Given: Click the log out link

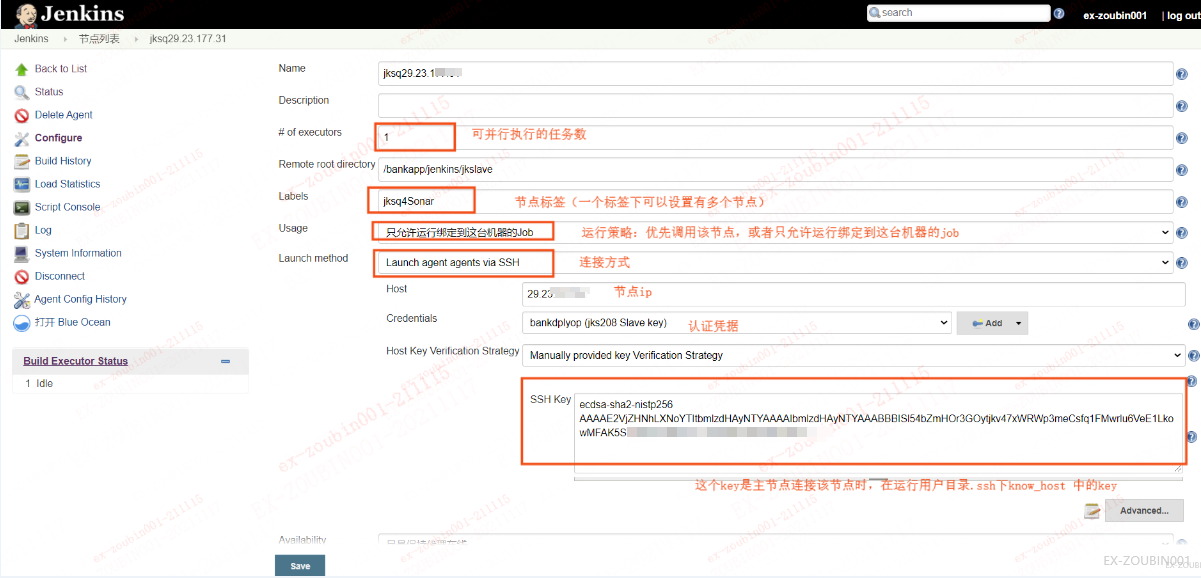Looking at the screenshot, I should [x=1183, y=15].
